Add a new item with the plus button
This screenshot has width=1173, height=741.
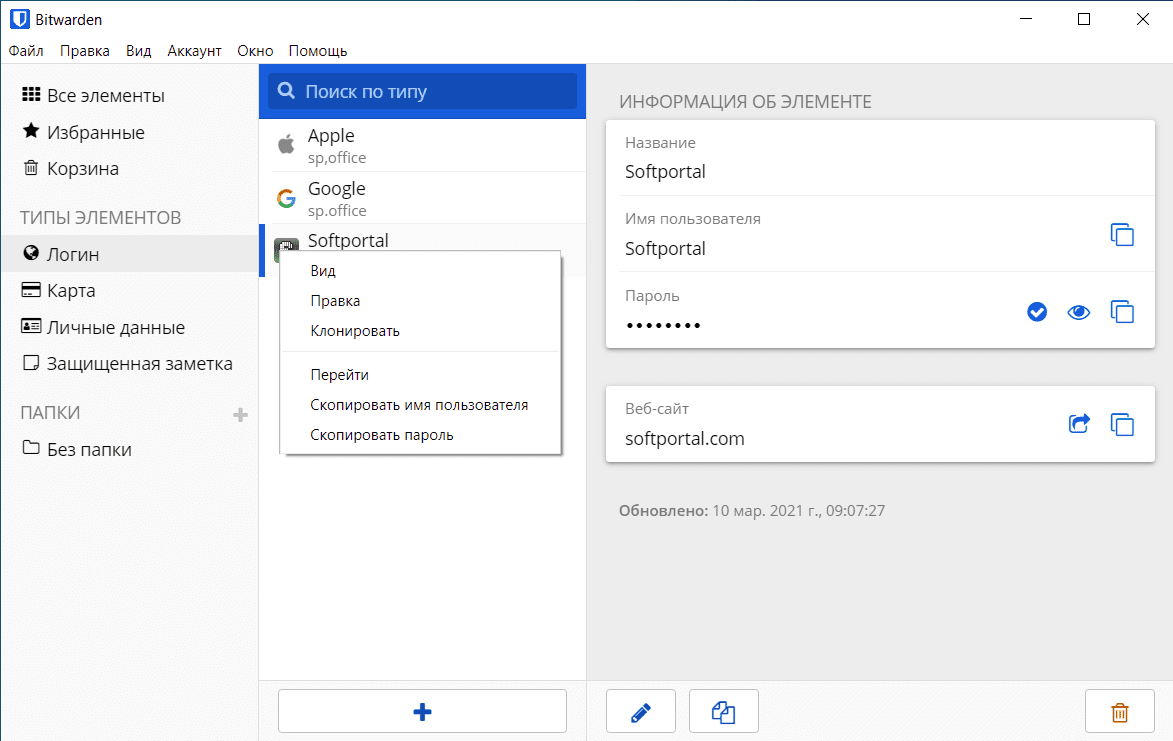[422, 712]
